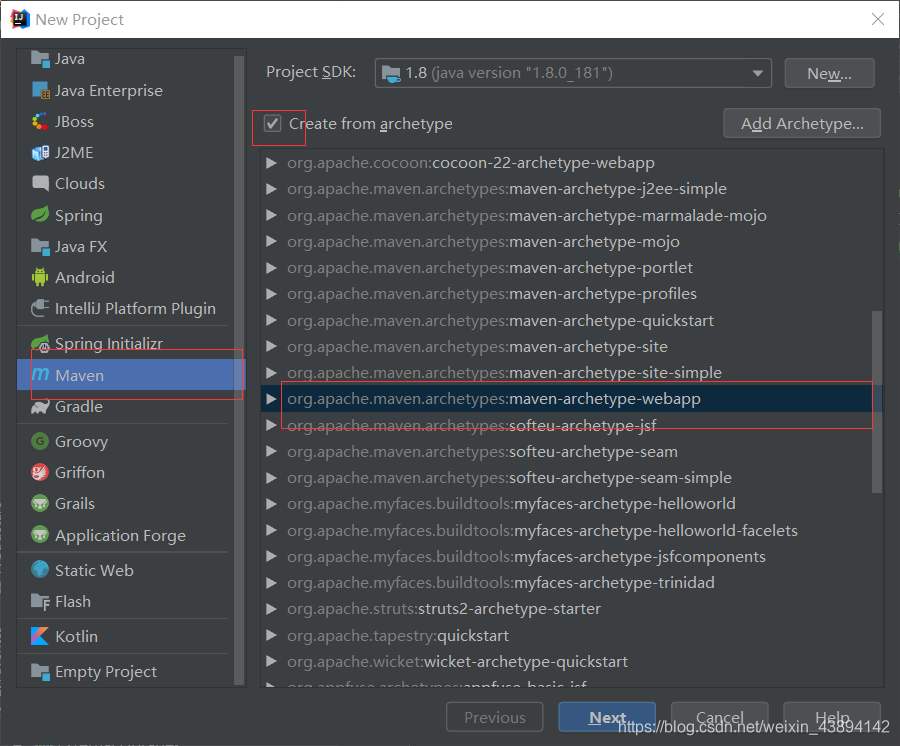Click the Add Archetype... button
This screenshot has width=900, height=746.
802,123
